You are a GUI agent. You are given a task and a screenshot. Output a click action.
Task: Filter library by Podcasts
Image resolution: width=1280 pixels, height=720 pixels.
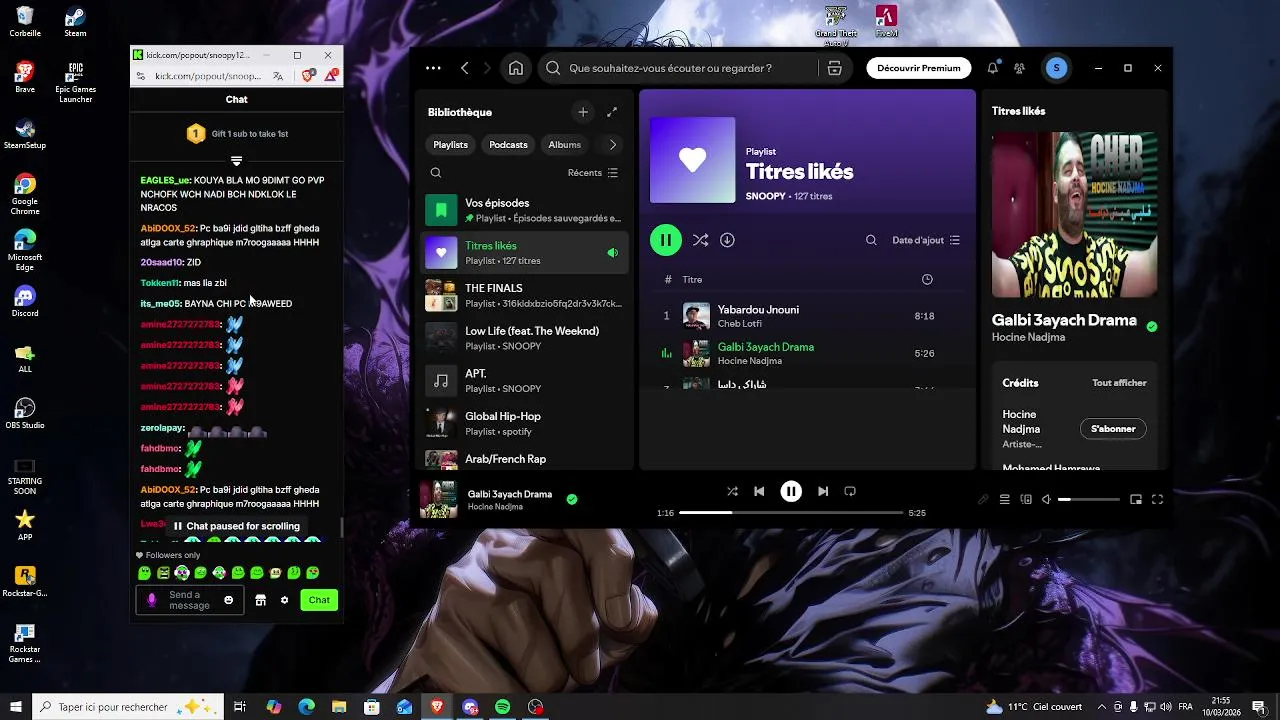click(508, 145)
